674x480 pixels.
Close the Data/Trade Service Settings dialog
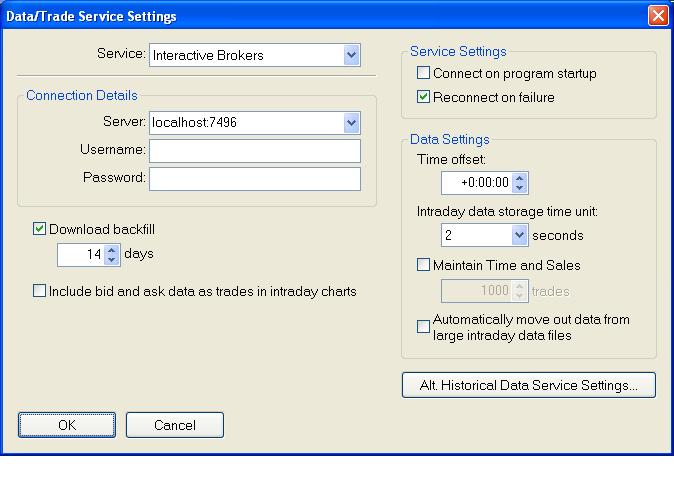coord(658,16)
